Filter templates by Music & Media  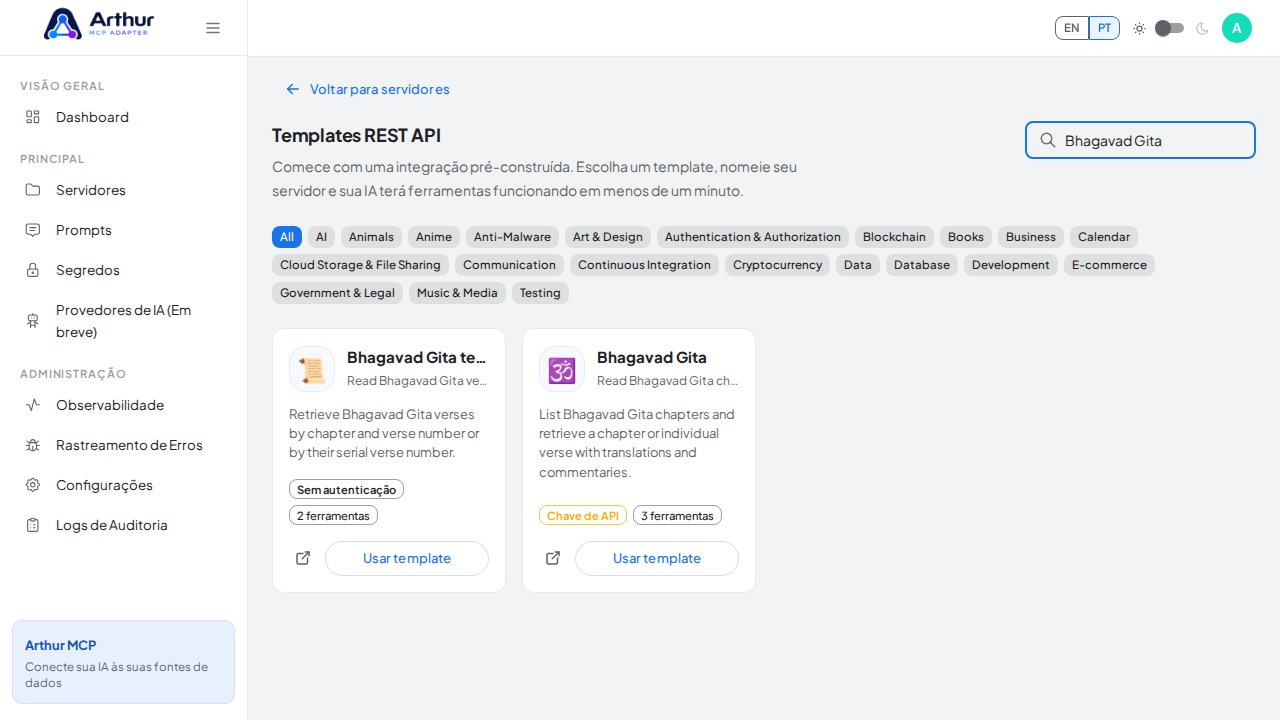[x=457, y=293]
